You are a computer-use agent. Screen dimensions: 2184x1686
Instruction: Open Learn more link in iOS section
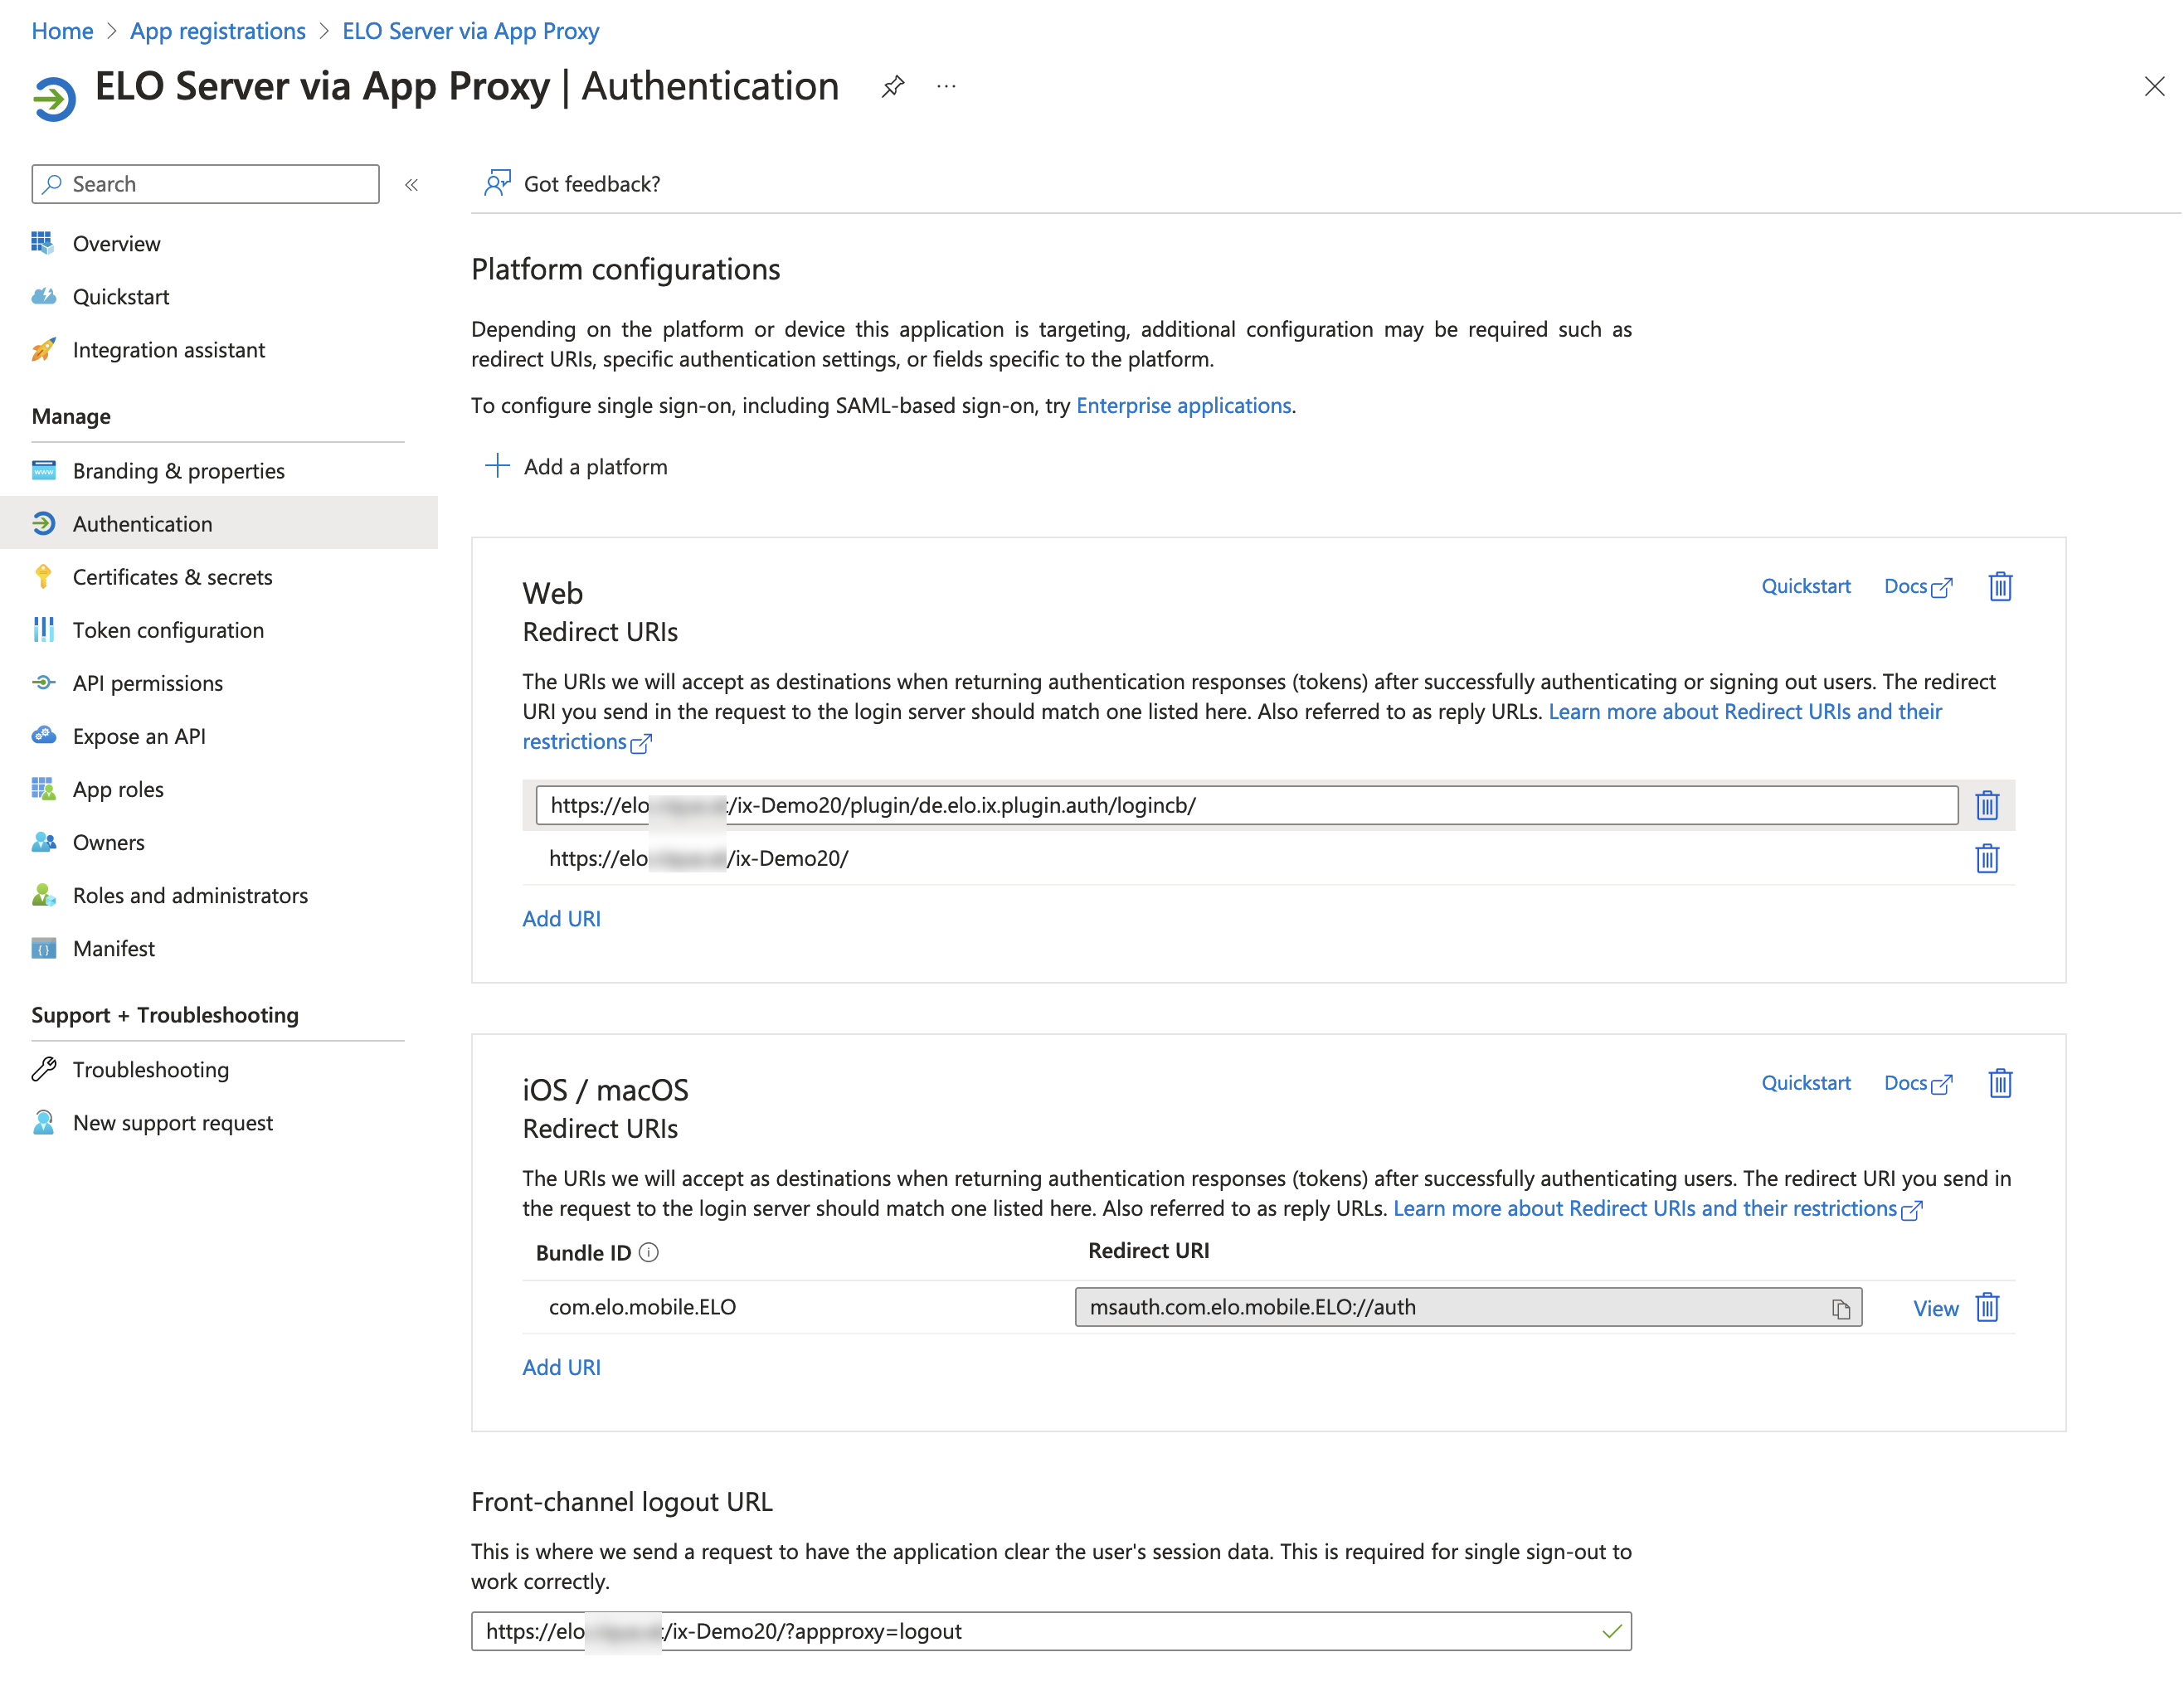click(x=1657, y=1208)
